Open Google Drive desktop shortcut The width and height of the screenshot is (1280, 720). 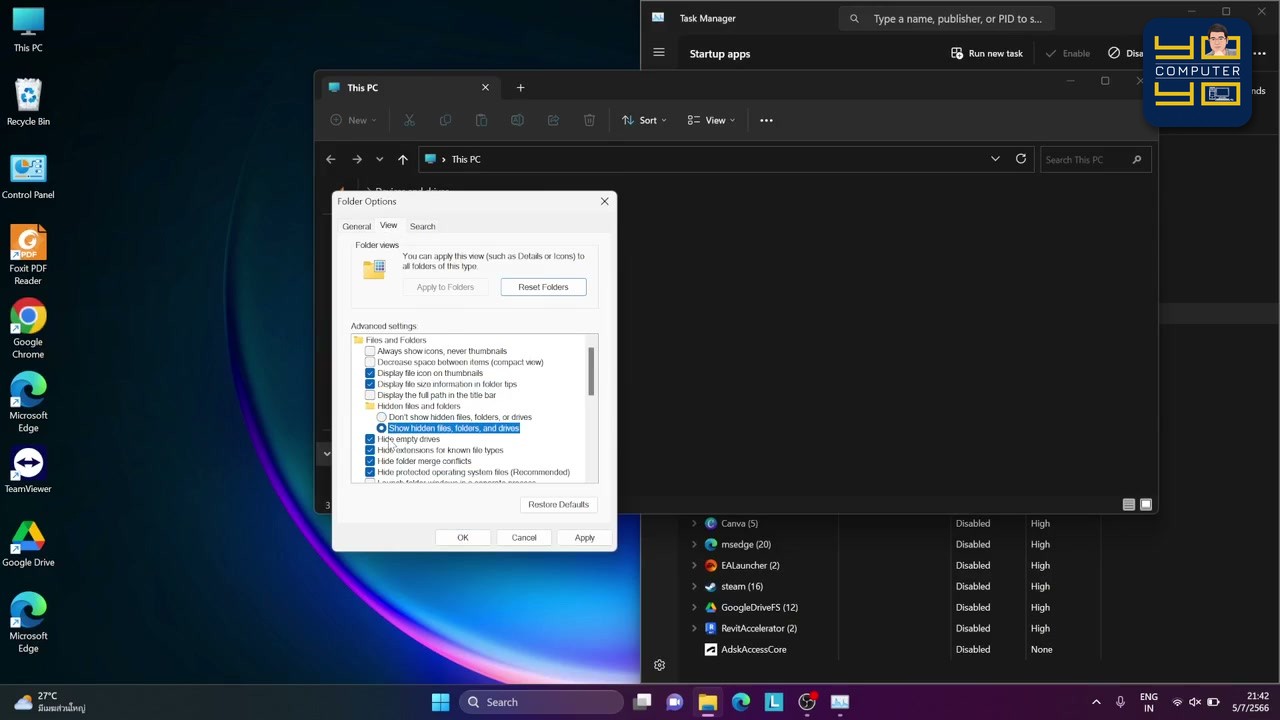tap(28, 544)
